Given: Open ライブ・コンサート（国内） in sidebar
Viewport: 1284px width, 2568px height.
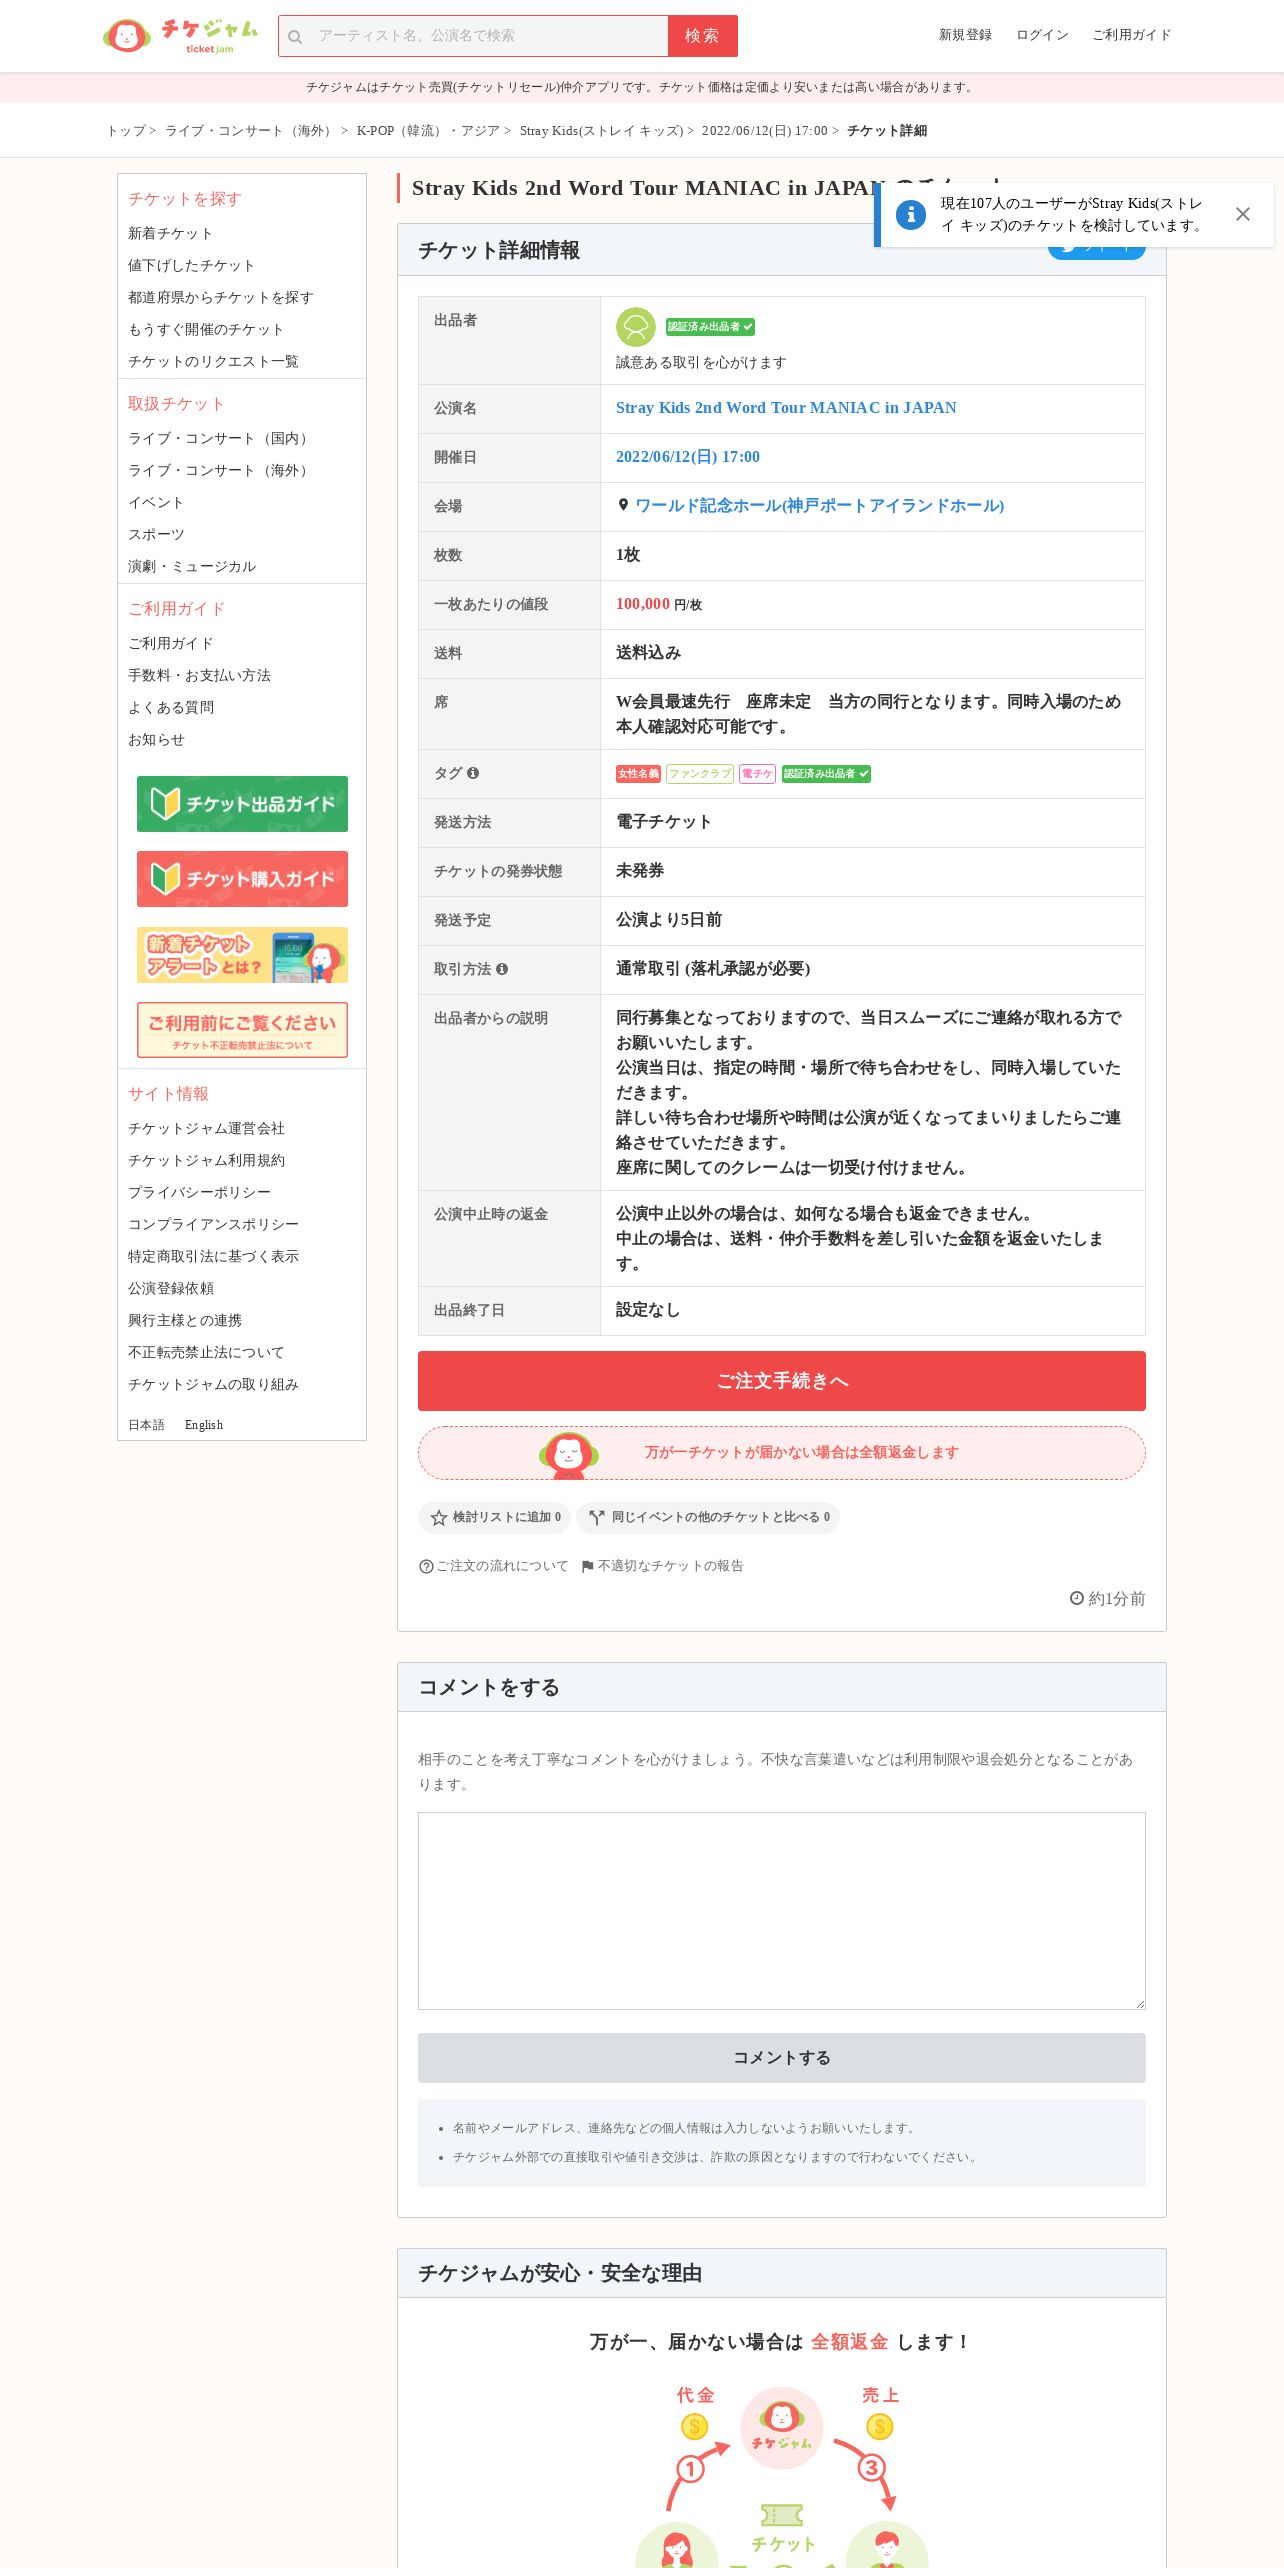Looking at the screenshot, I should (x=220, y=438).
